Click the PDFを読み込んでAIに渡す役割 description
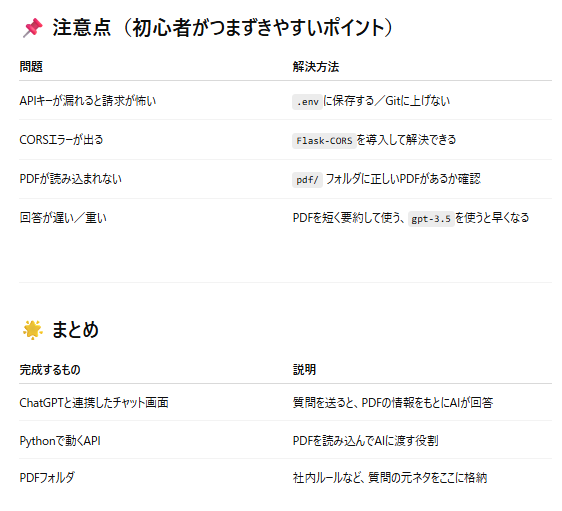Image resolution: width=562 pixels, height=511 pixels. click(x=365, y=441)
